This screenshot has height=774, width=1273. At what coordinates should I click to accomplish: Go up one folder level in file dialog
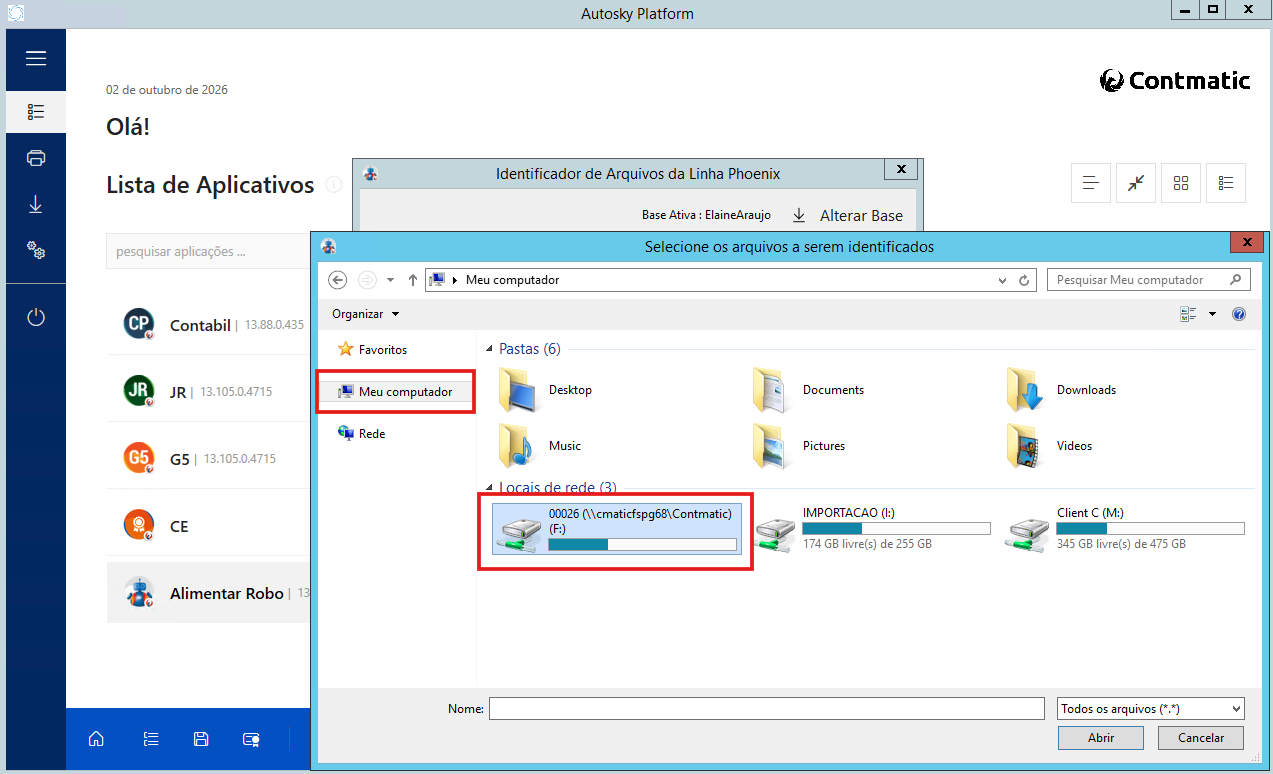click(x=413, y=280)
